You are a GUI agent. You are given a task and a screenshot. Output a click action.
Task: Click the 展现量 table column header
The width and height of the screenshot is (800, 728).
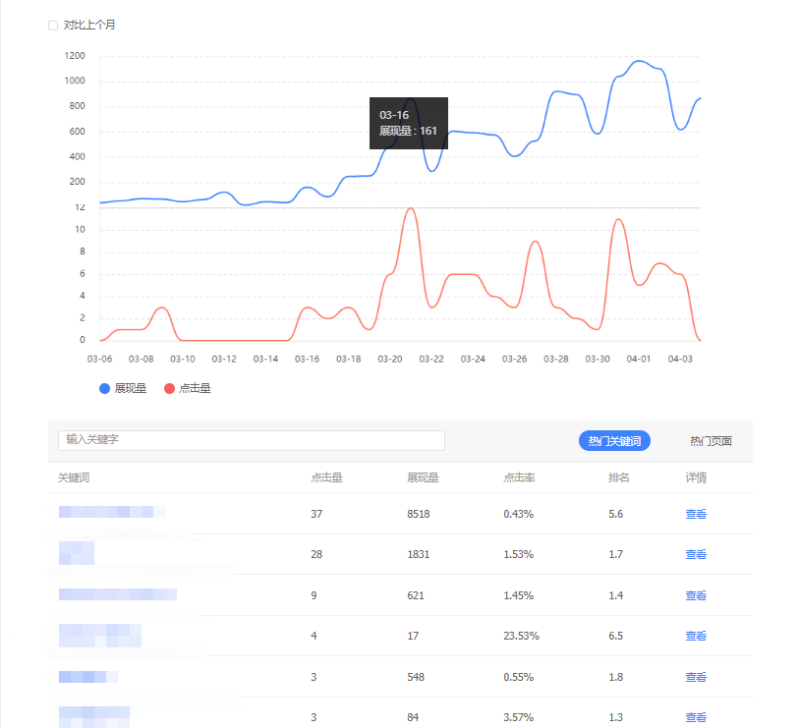(x=422, y=478)
